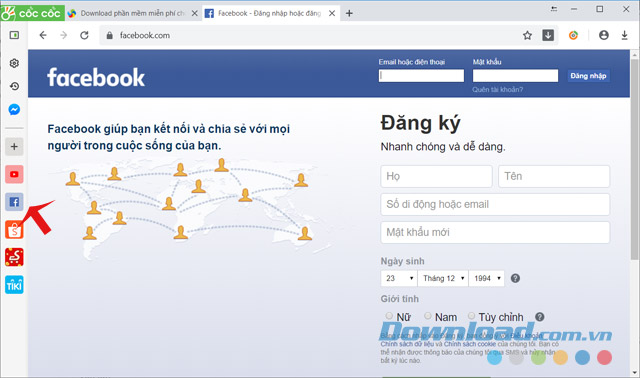
Task: Click the Họ surname field
Action: point(436,176)
